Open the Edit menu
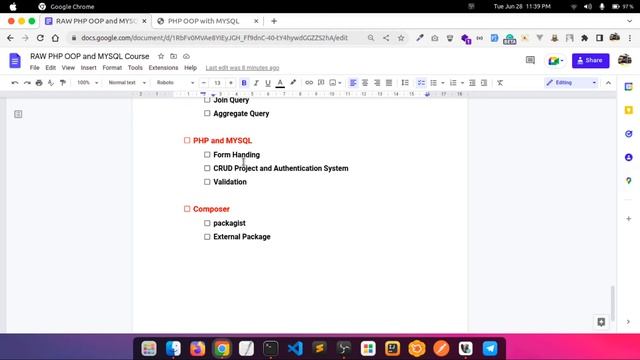640x360 pixels. [51, 68]
